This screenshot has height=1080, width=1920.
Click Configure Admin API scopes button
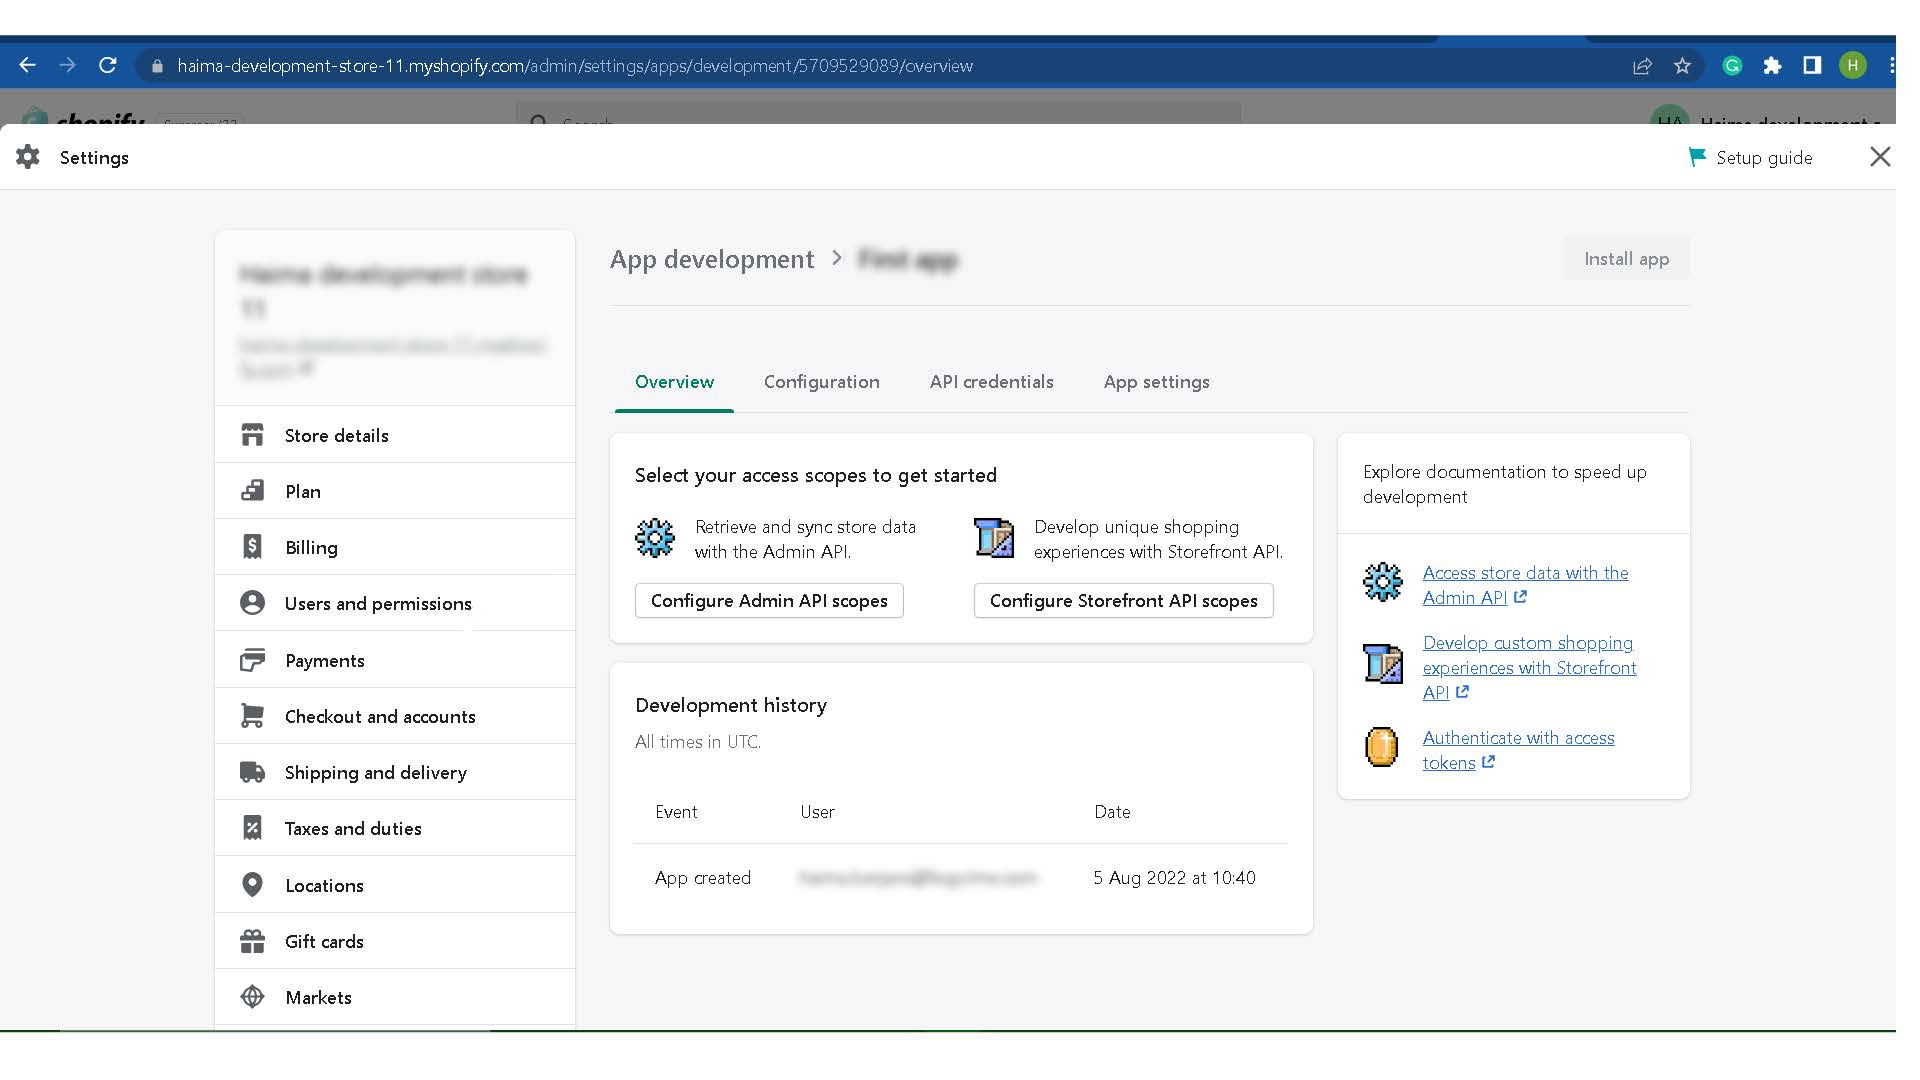click(x=768, y=601)
